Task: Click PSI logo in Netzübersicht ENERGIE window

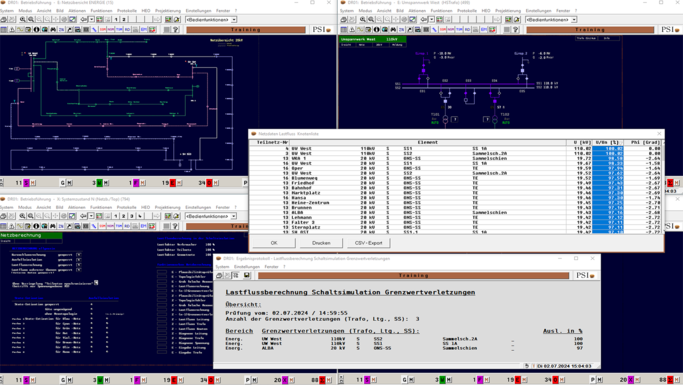Action: (x=321, y=30)
